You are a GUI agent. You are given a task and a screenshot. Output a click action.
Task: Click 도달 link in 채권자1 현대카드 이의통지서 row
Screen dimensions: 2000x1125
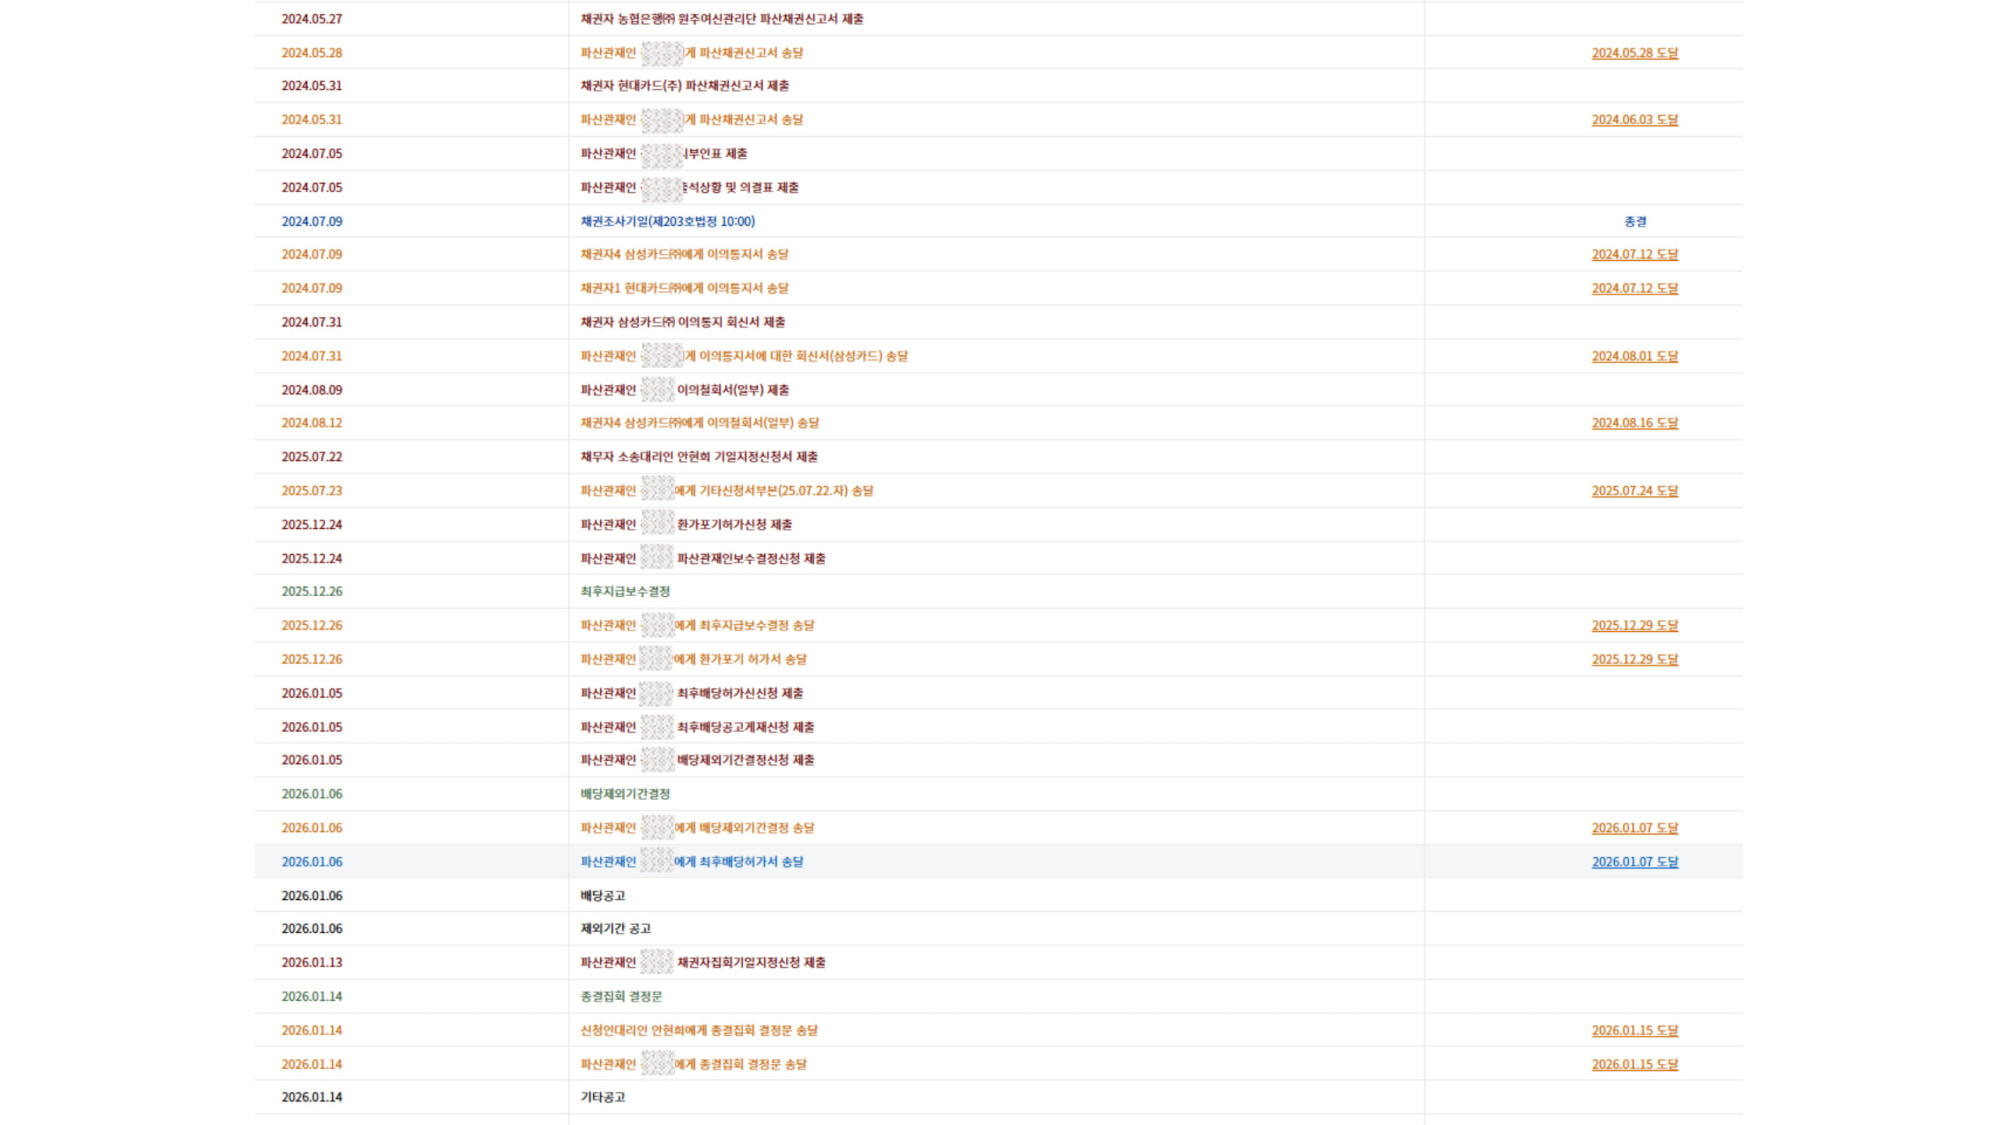click(x=1635, y=289)
